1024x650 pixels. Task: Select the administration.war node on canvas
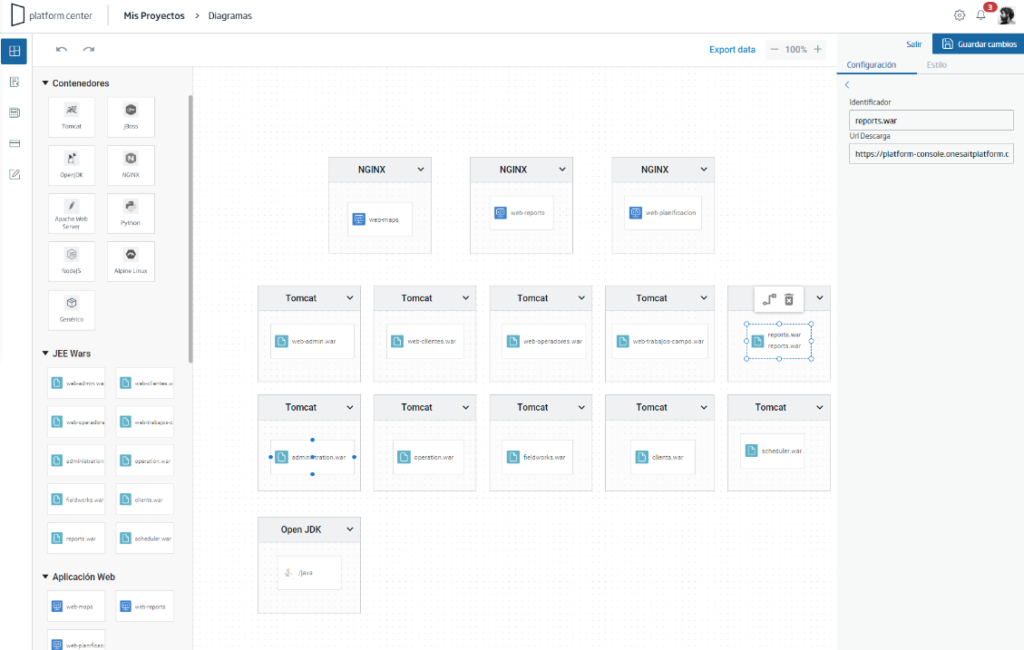[x=312, y=457]
